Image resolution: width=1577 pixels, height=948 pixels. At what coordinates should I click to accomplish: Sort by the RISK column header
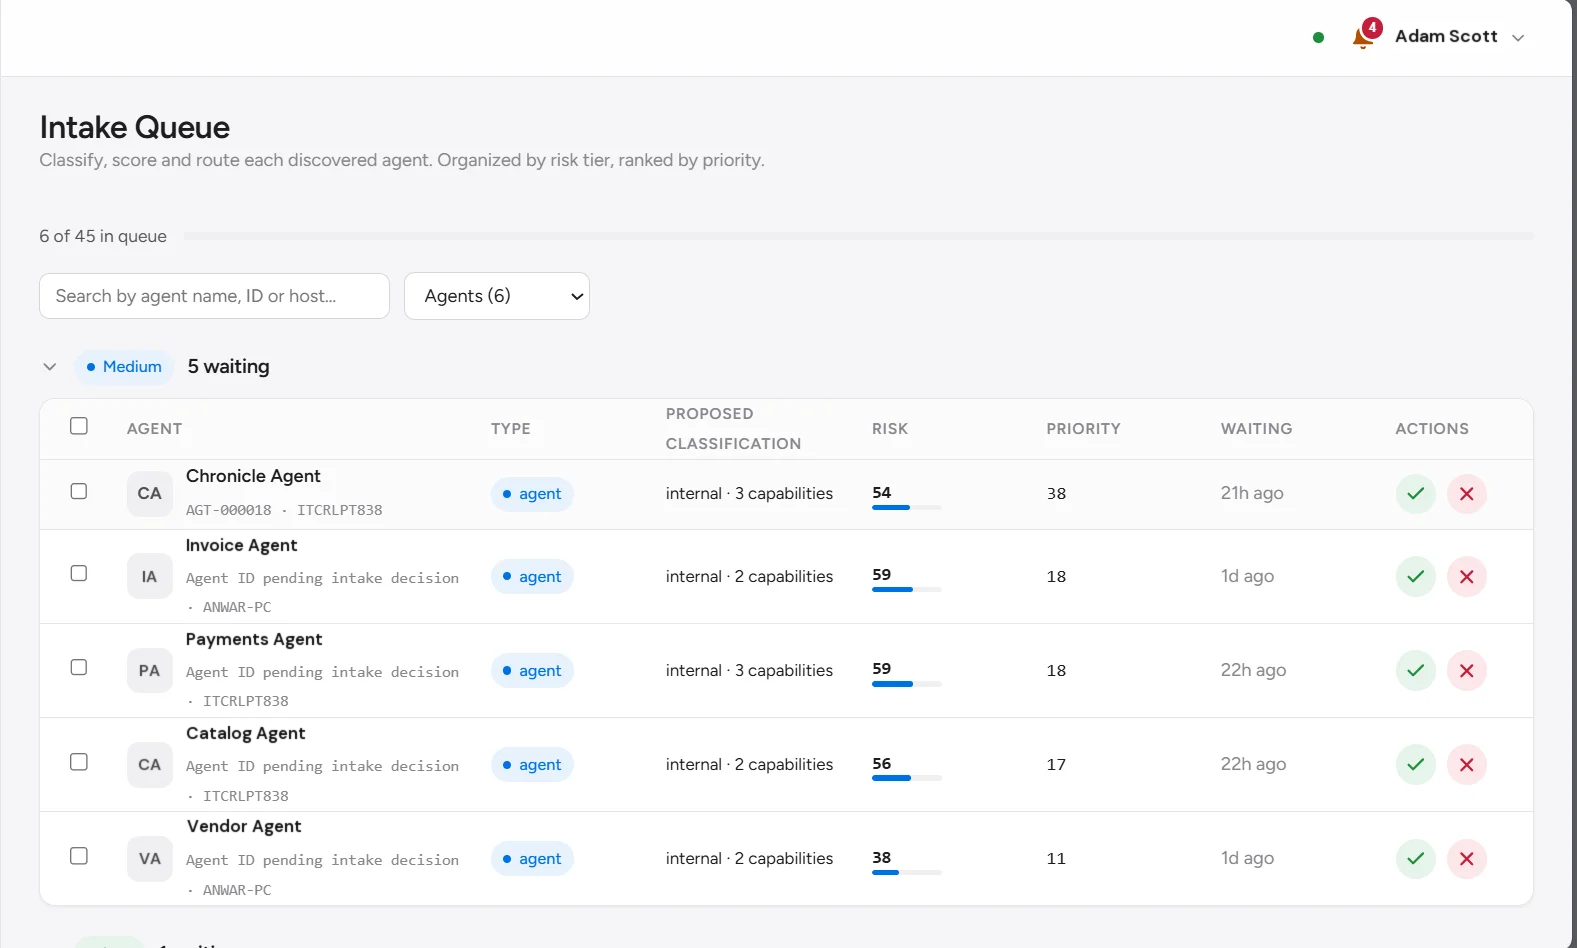tap(890, 429)
